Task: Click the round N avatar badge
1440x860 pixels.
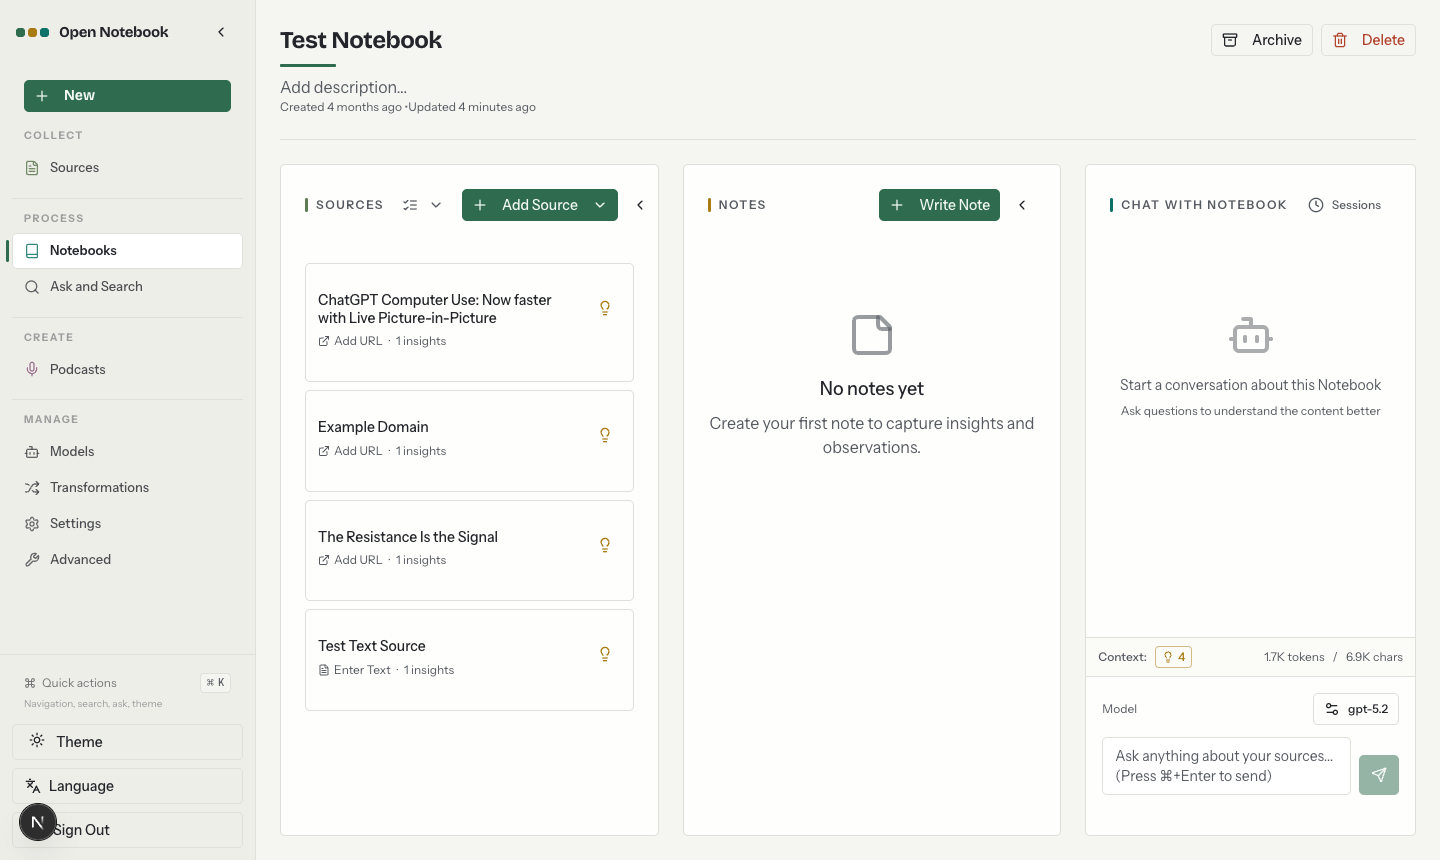Action: 38,822
